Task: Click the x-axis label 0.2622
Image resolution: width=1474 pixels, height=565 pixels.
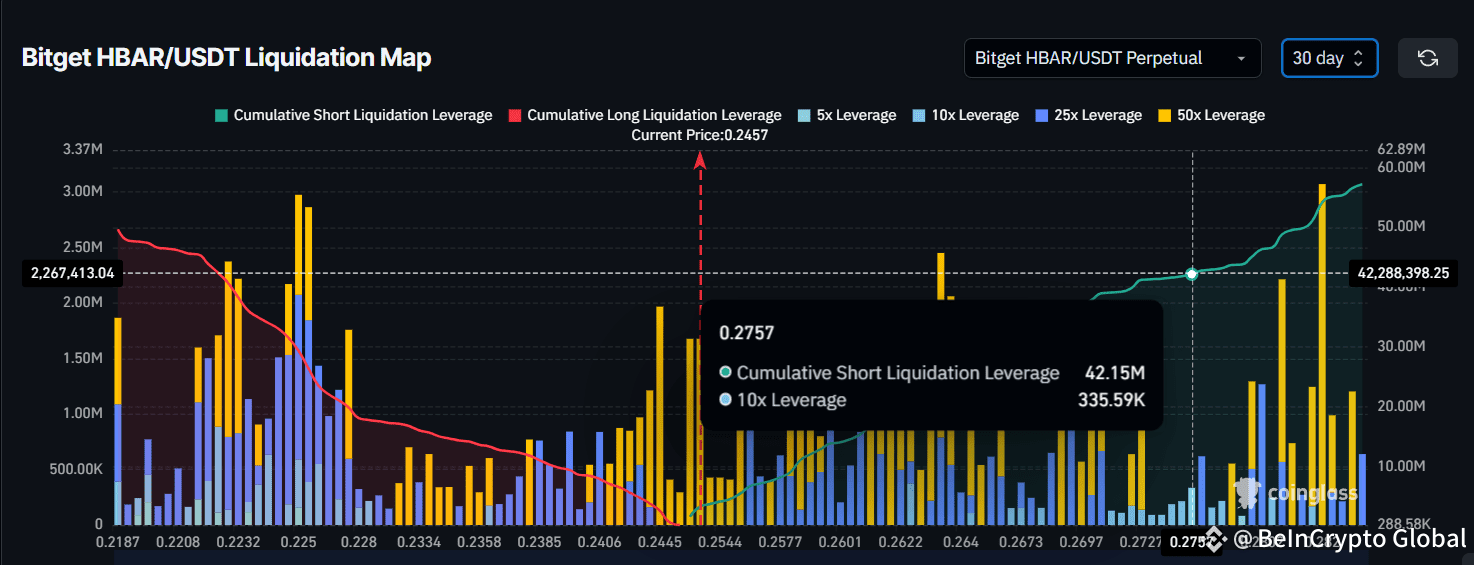Action: 901,542
